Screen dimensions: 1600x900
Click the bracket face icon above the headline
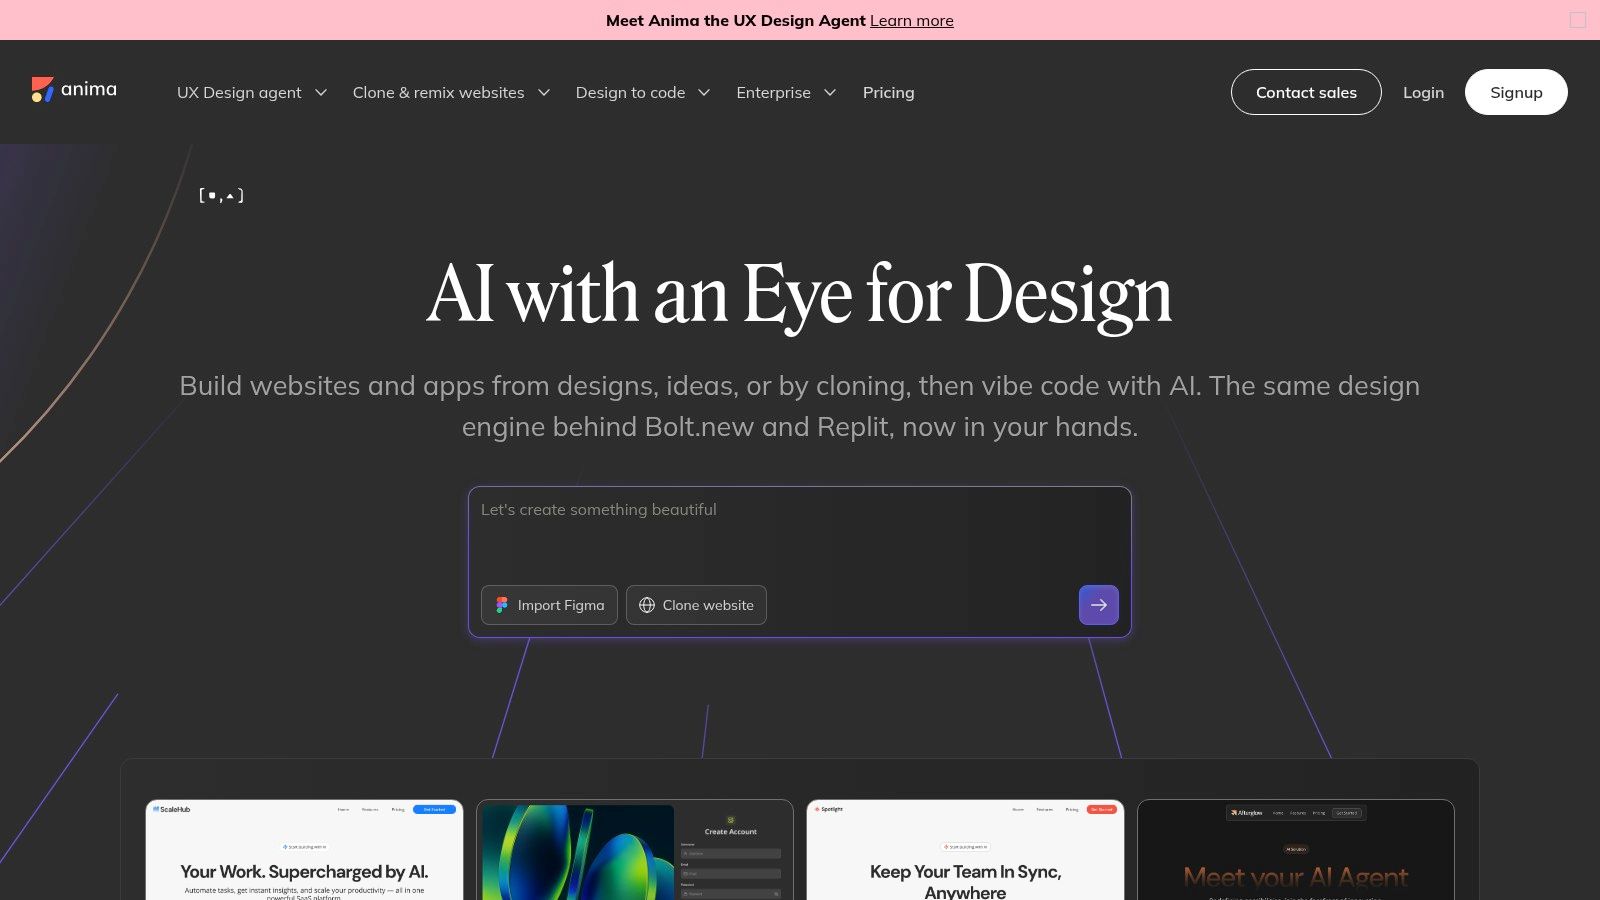point(221,196)
